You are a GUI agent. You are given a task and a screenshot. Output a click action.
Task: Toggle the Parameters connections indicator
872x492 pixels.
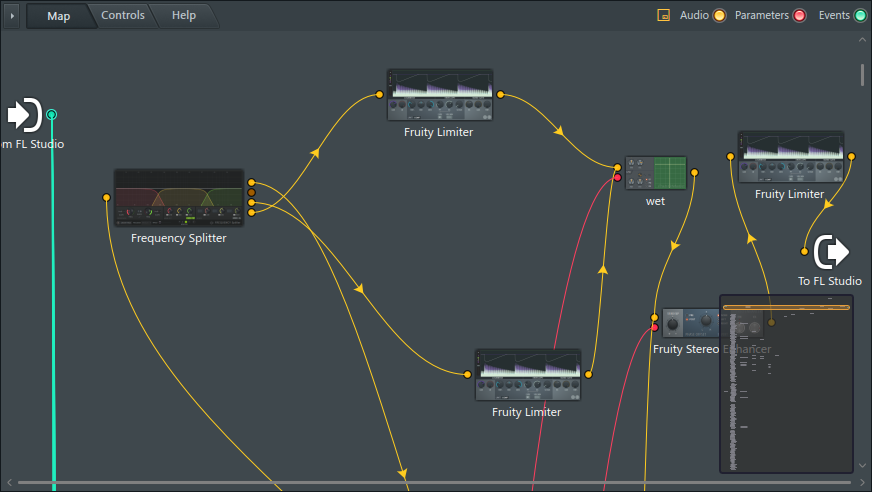point(799,15)
